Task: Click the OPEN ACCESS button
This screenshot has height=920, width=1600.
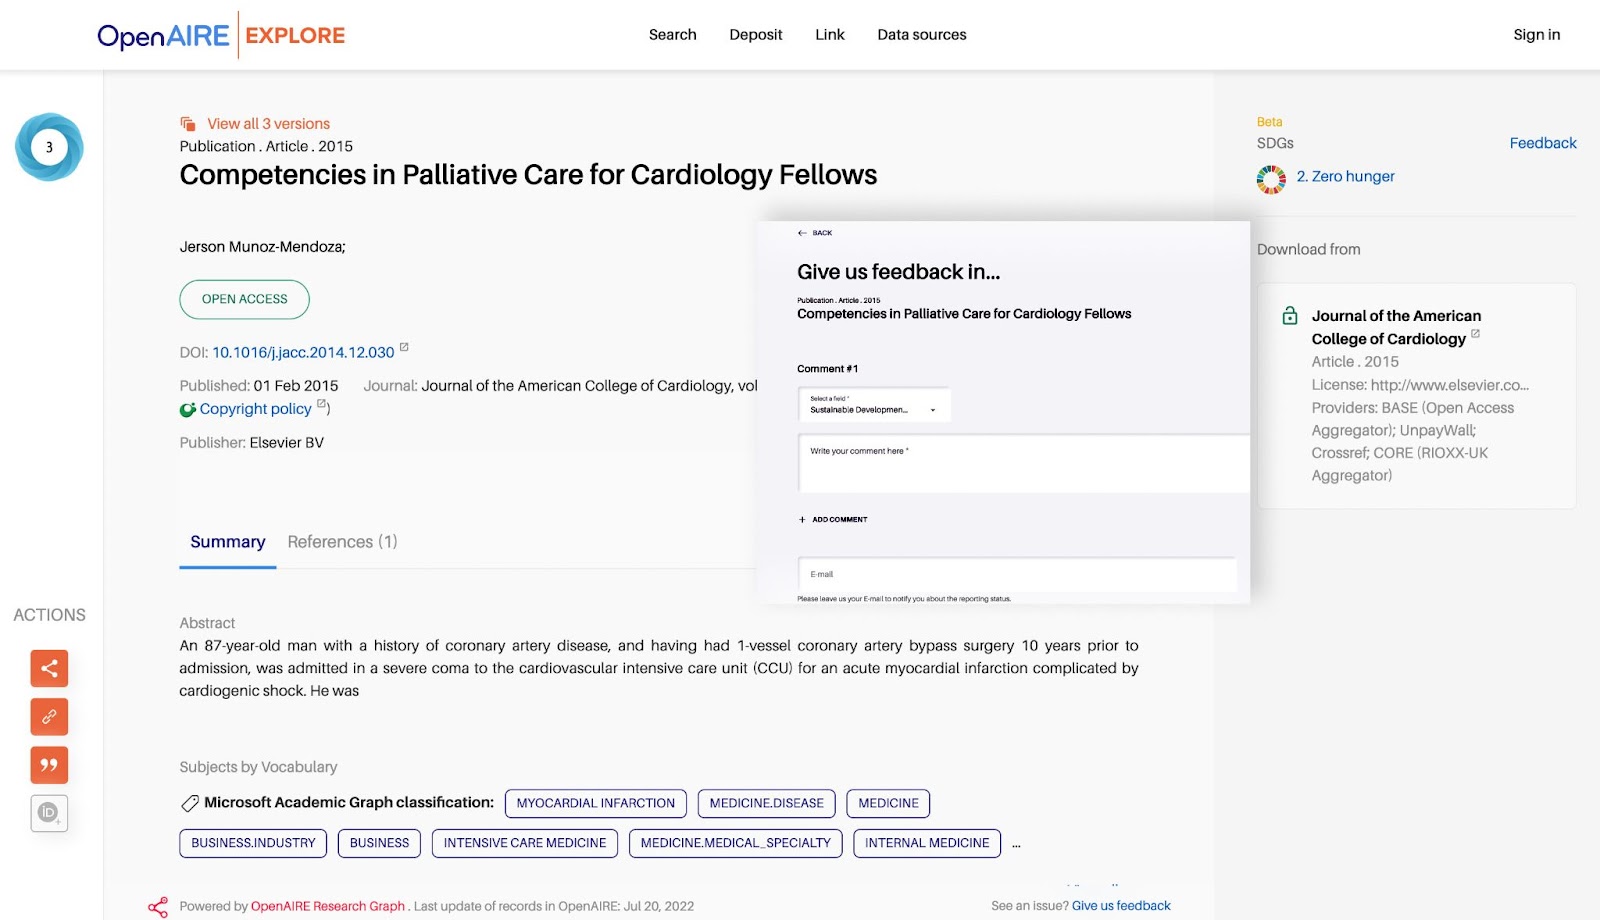Action: click(244, 299)
